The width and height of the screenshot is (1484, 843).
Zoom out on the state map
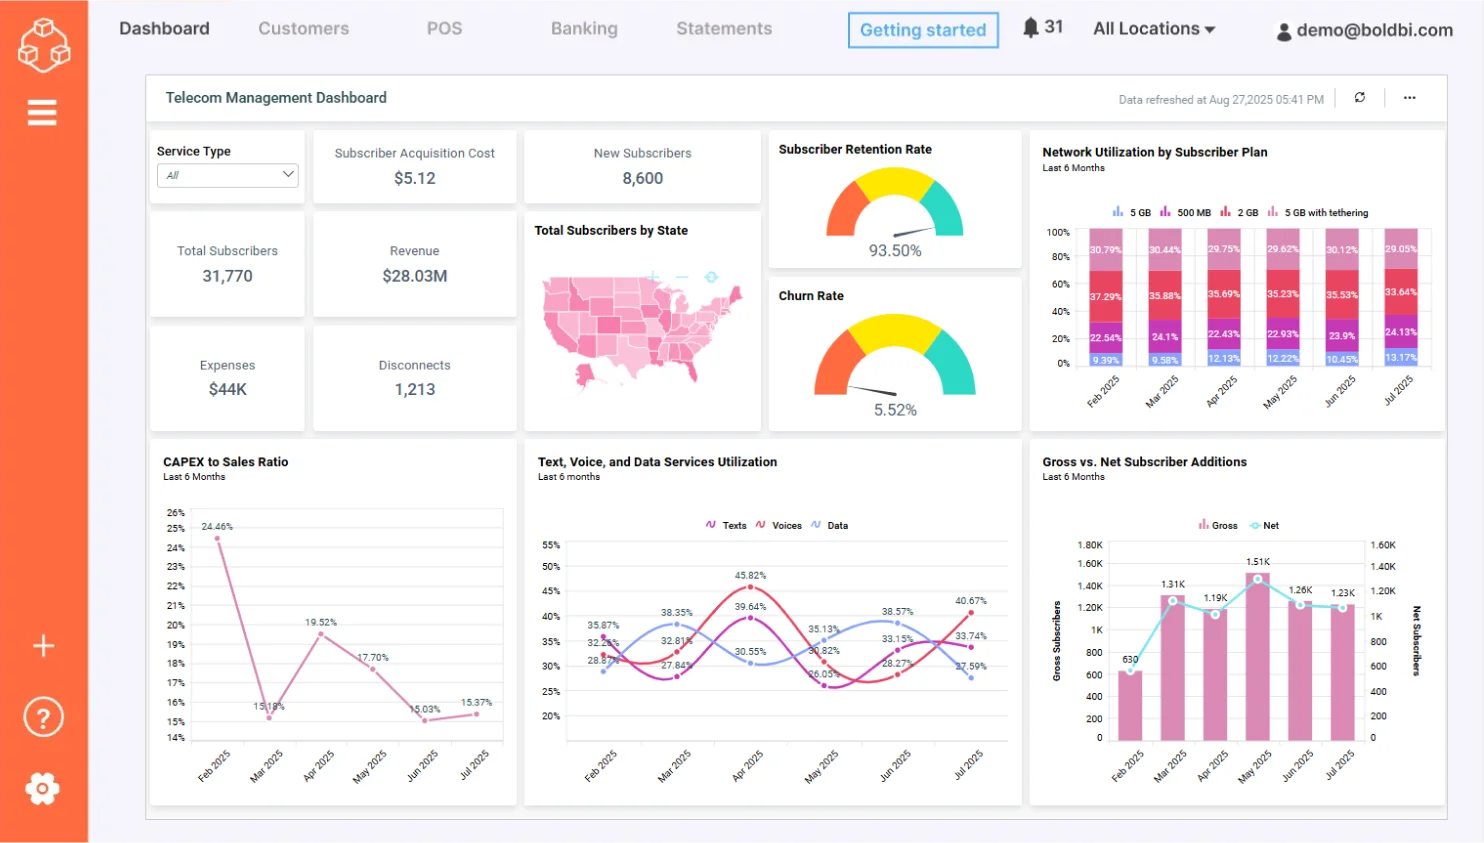click(682, 277)
